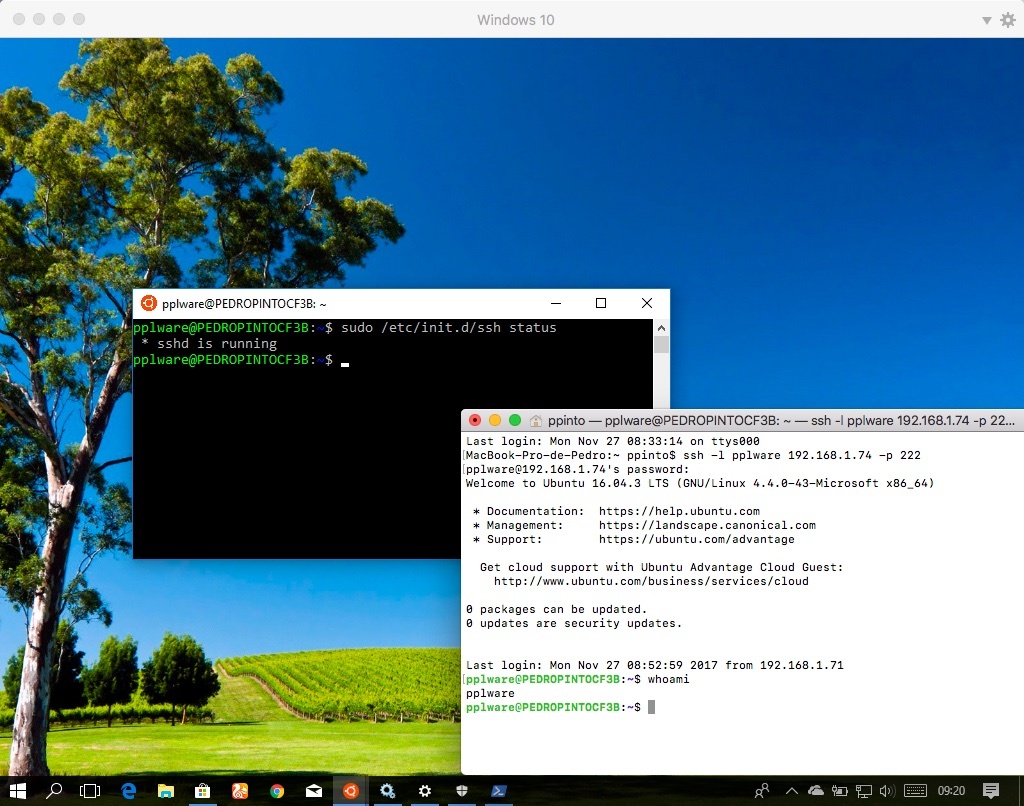The width and height of the screenshot is (1024, 806).
Task: Open Task View from the taskbar
Action: coord(89,790)
